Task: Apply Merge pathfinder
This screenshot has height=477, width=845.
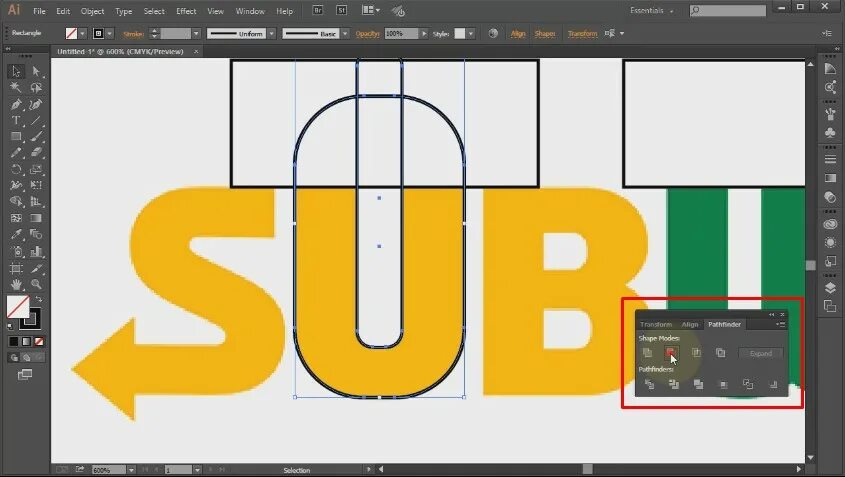Action: click(x=698, y=384)
